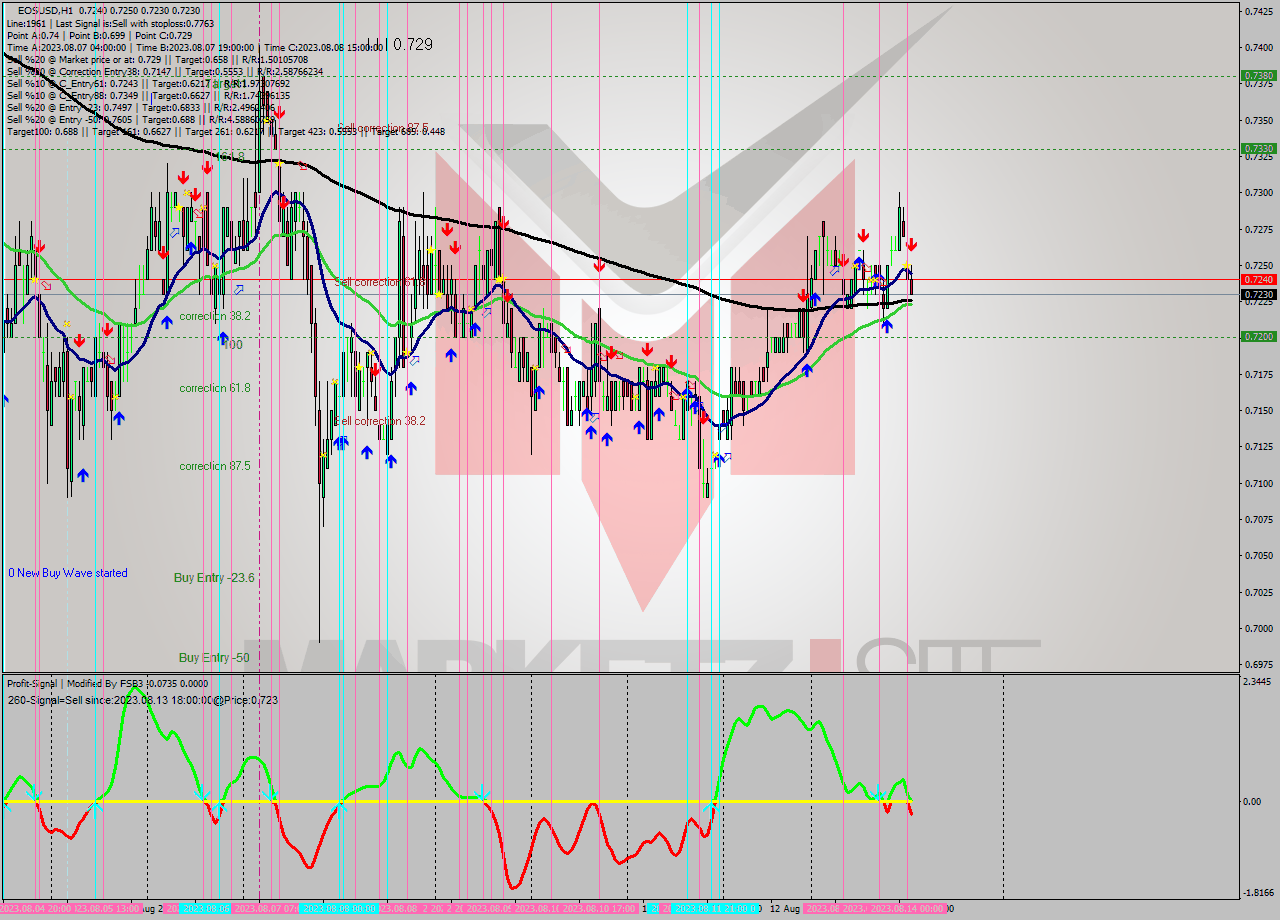Click the green 0.7330 price level tag
This screenshot has height=920, width=1280.
coord(1258,148)
